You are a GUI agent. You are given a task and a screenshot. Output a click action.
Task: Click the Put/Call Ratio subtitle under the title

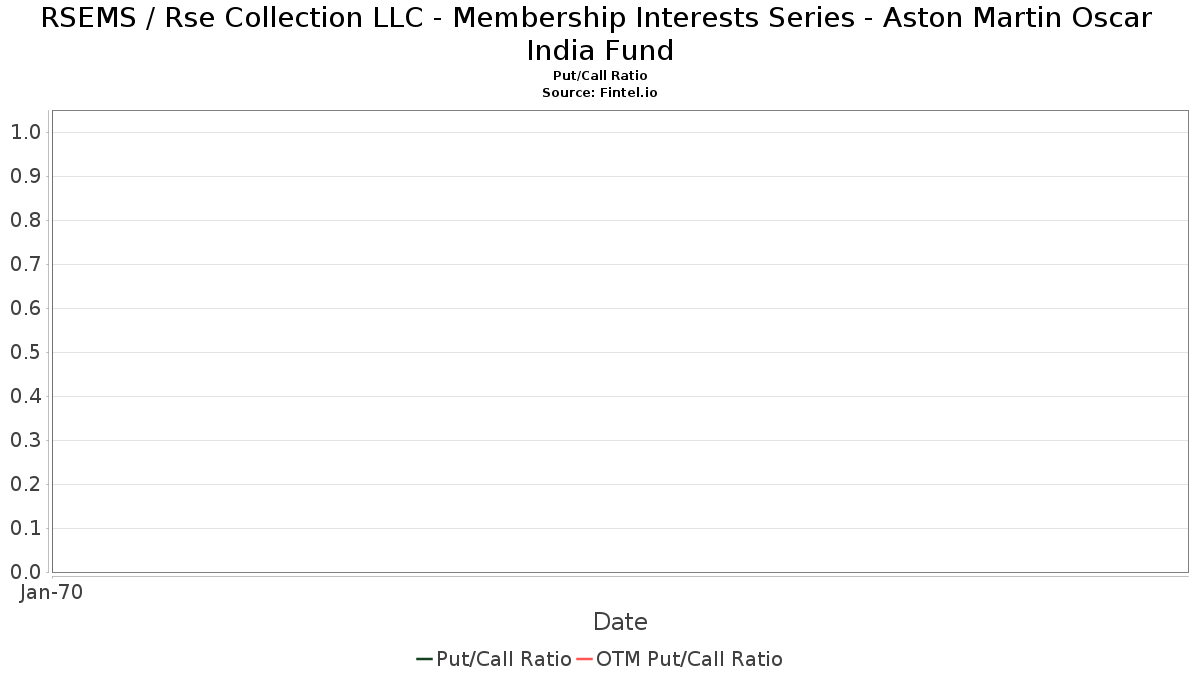click(x=600, y=76)
